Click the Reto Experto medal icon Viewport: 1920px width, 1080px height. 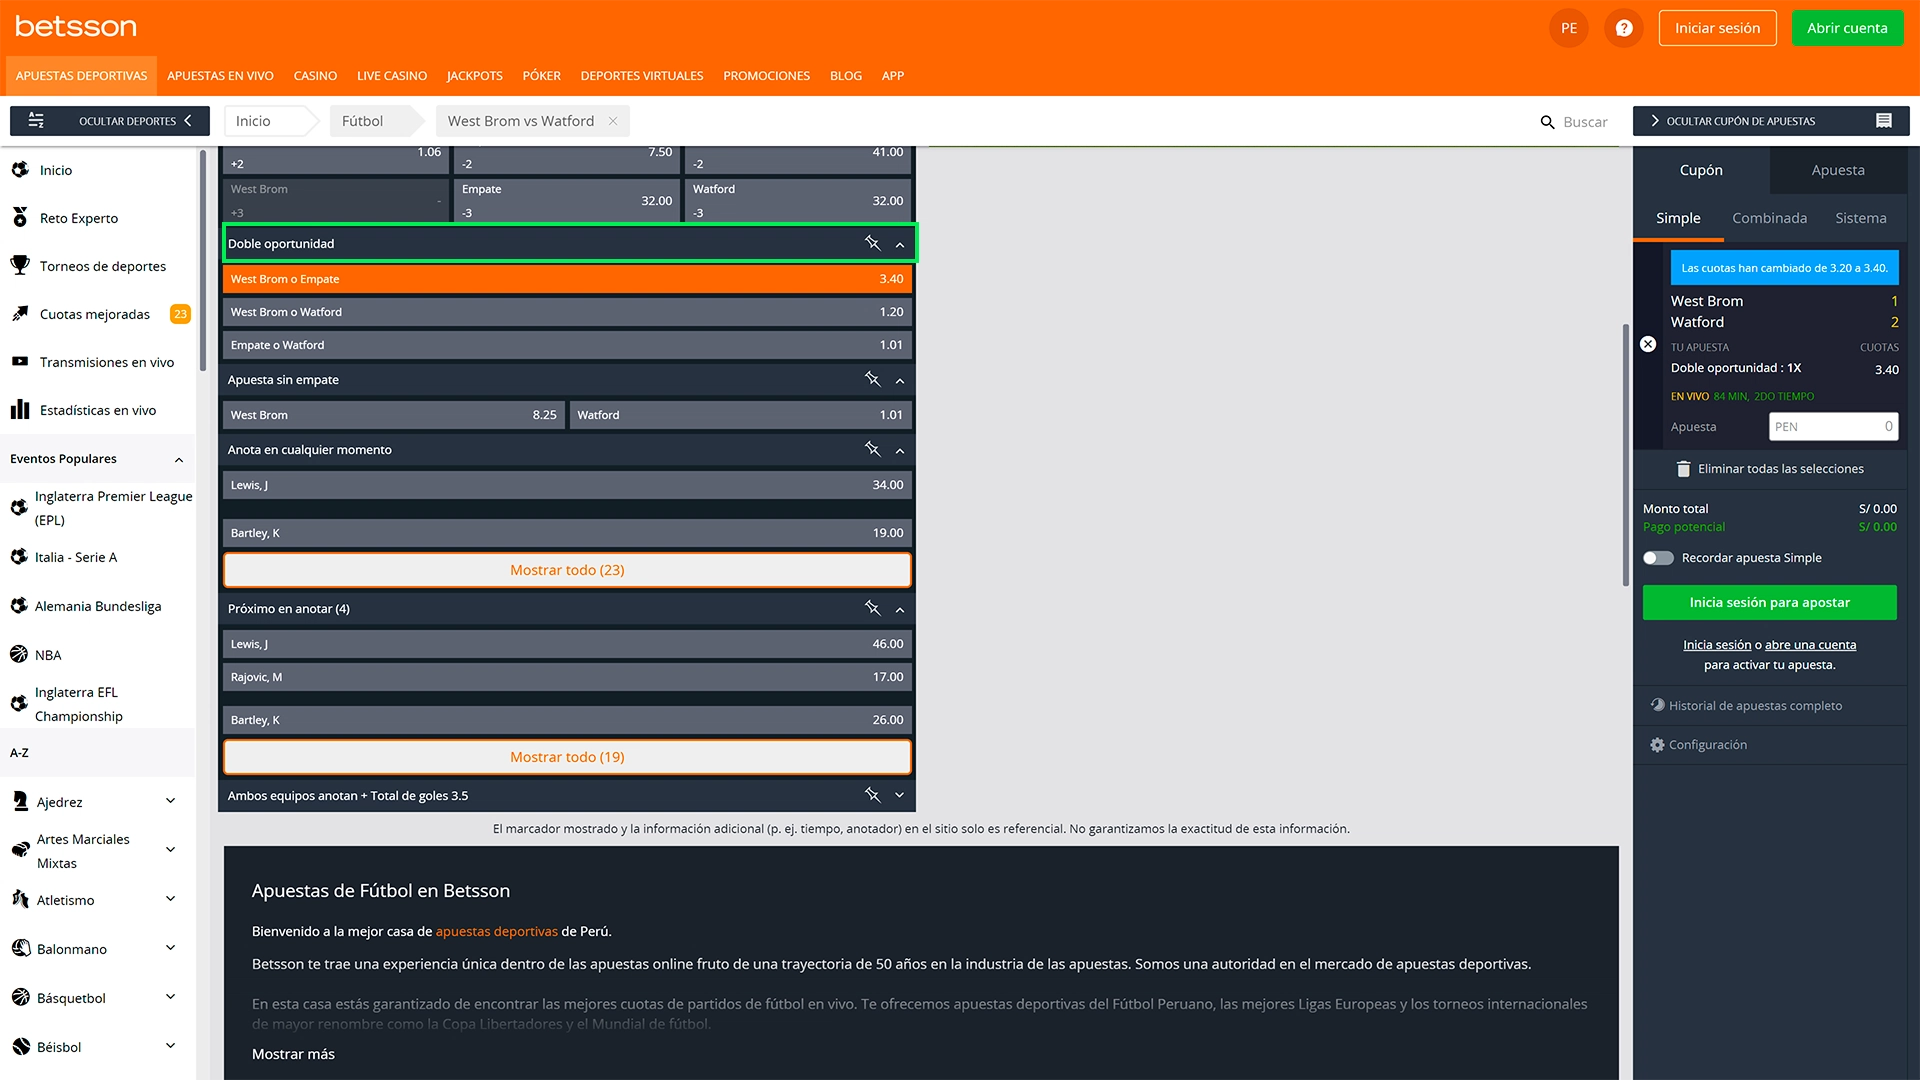pyautogui.click(x=20, y=217)
